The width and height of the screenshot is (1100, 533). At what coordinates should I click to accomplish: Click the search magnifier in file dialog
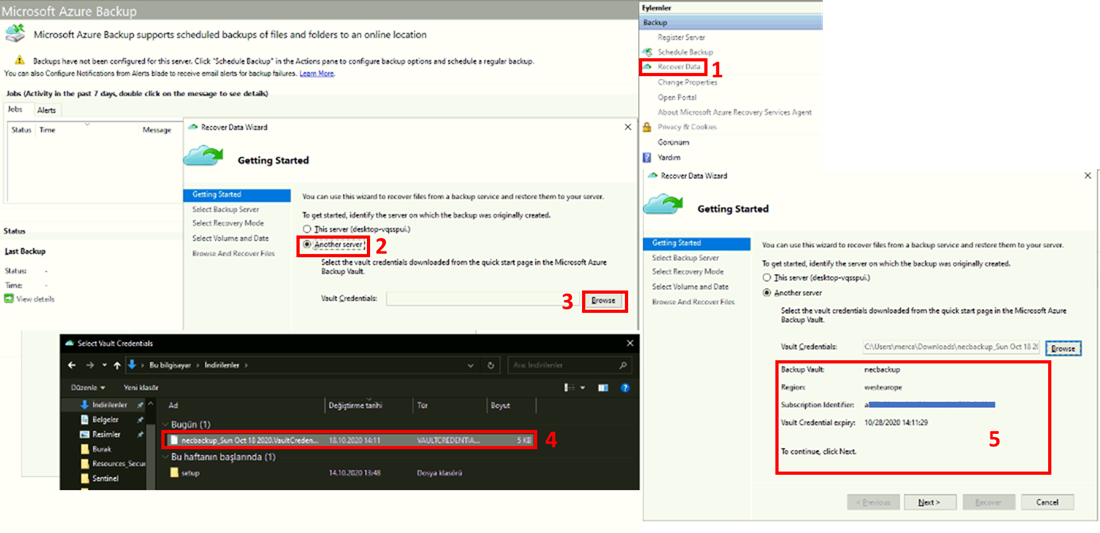[x=622, y=365]
